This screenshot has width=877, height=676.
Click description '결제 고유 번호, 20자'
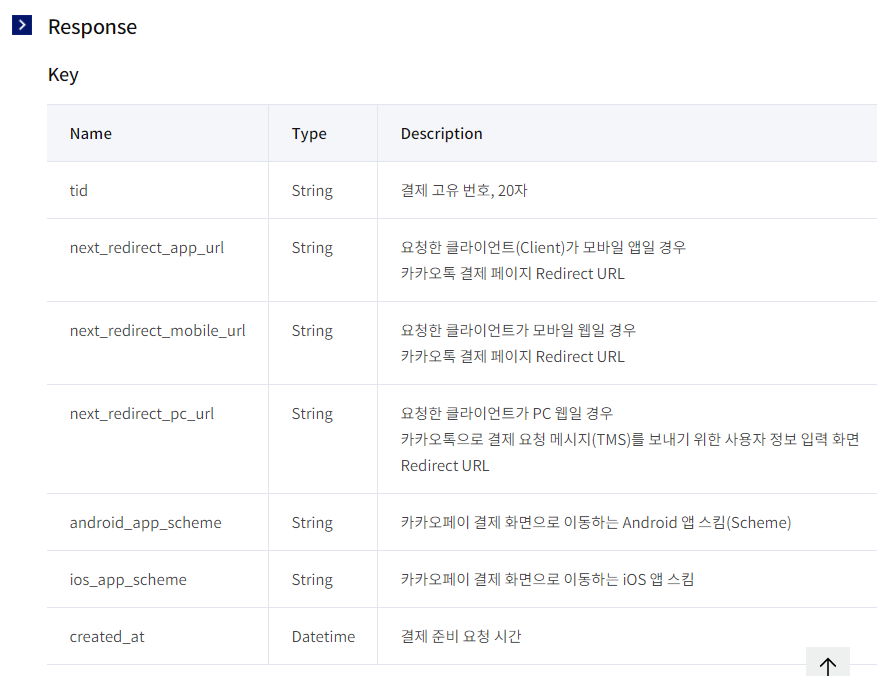pyautogui.click(x=464, y=191)
